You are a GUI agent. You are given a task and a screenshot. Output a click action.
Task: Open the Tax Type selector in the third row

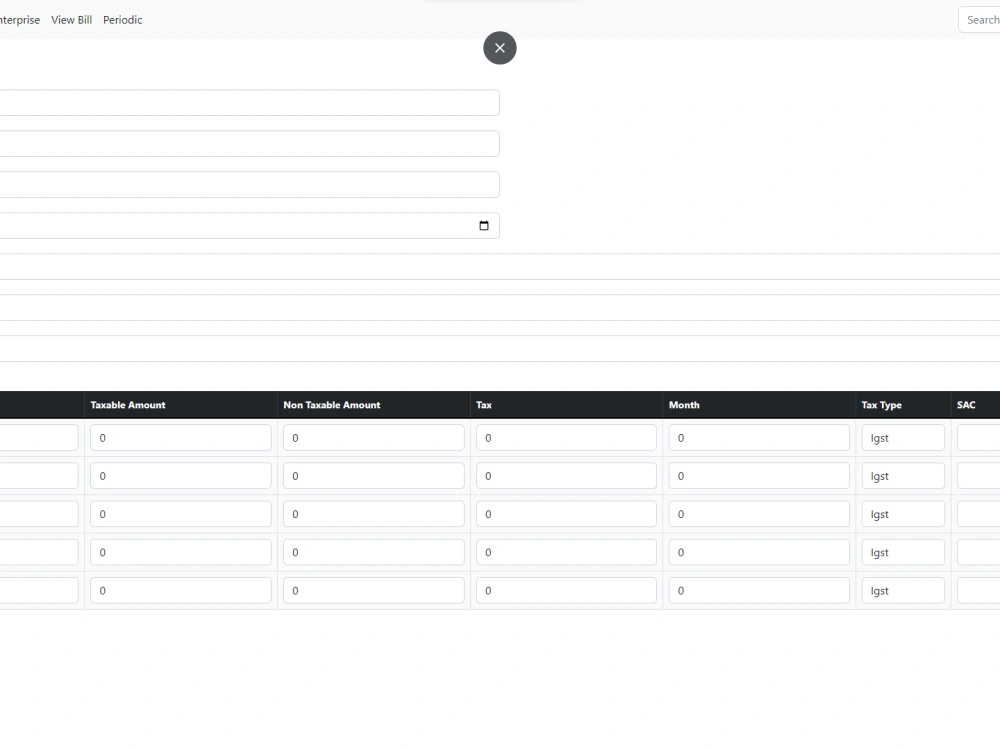point(902,513)
